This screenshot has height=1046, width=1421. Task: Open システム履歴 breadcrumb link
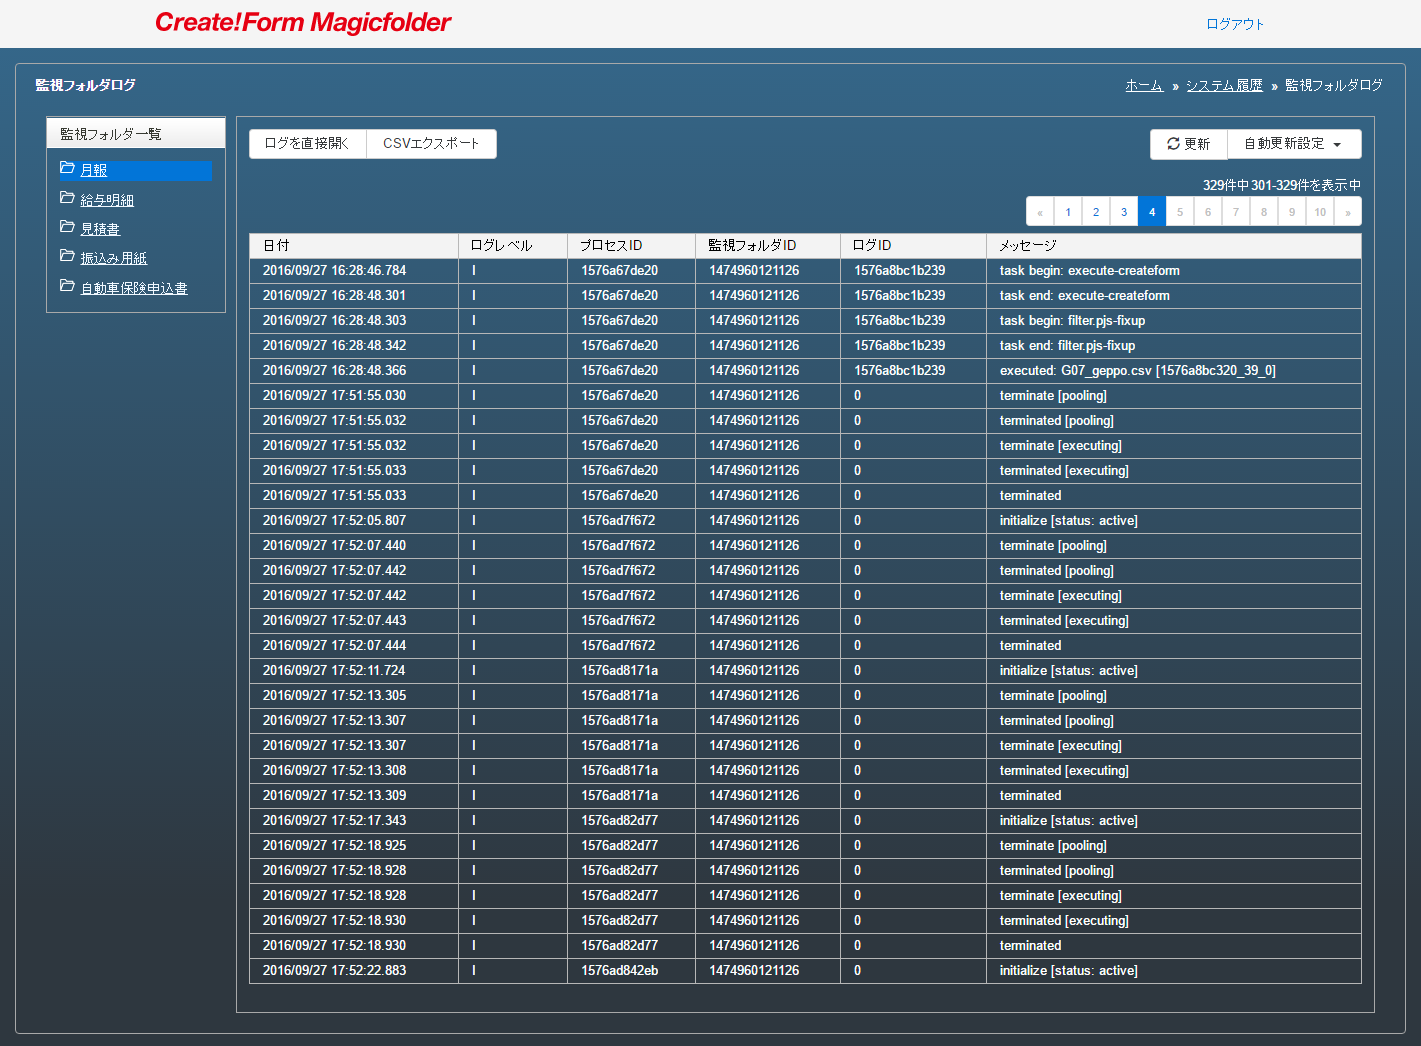coord(1225,85)
